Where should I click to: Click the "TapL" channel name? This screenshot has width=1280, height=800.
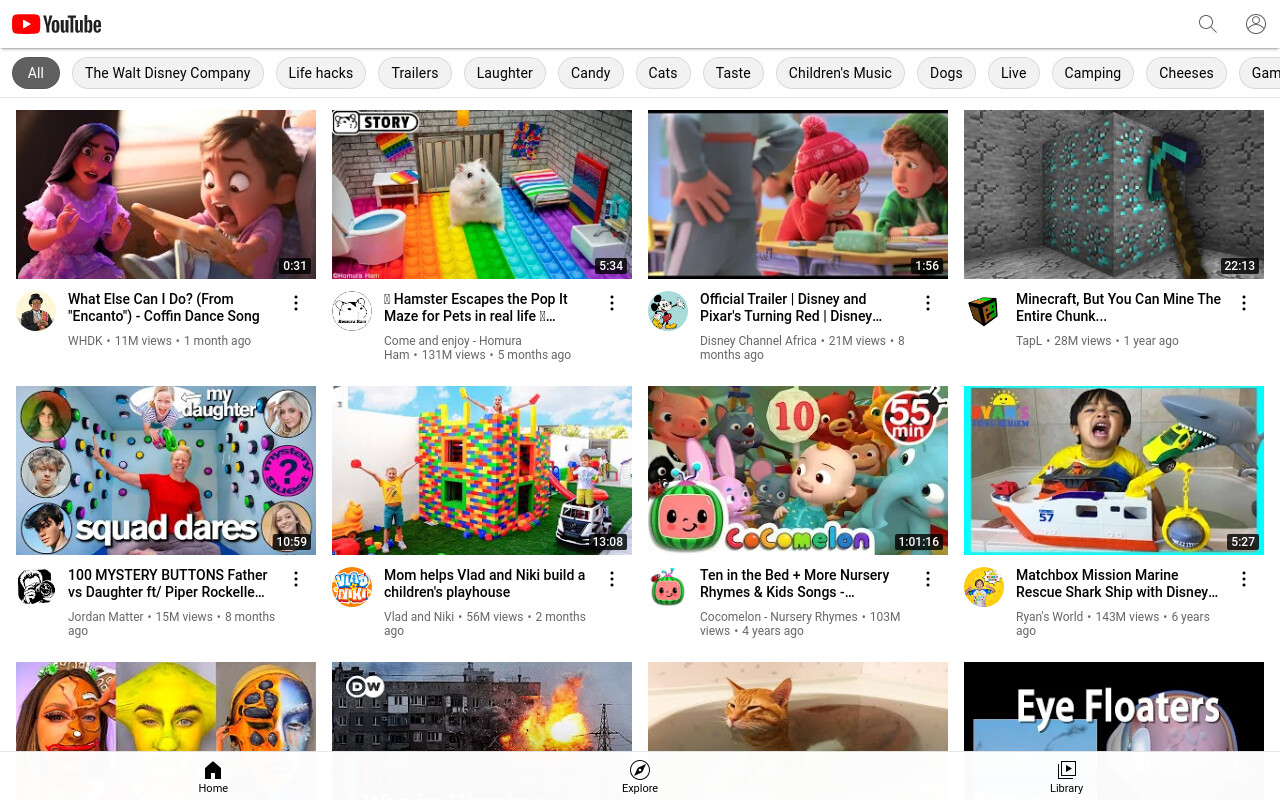(1029, 341)
